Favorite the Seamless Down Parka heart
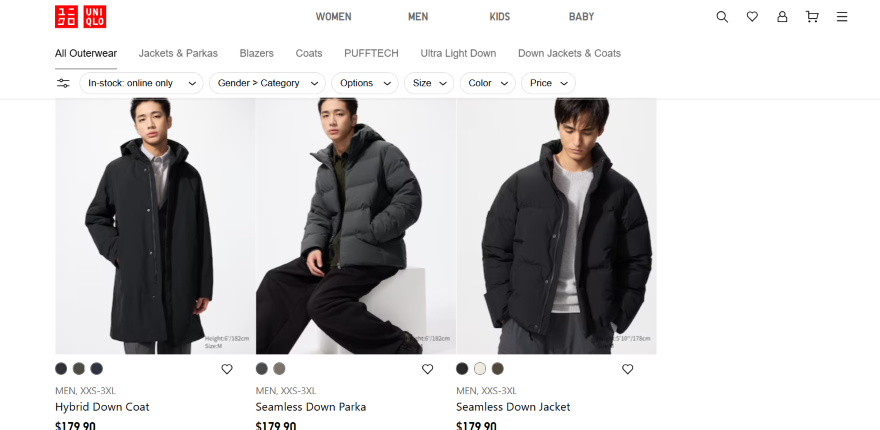The image size is (880, 430). tap(428, 369)
